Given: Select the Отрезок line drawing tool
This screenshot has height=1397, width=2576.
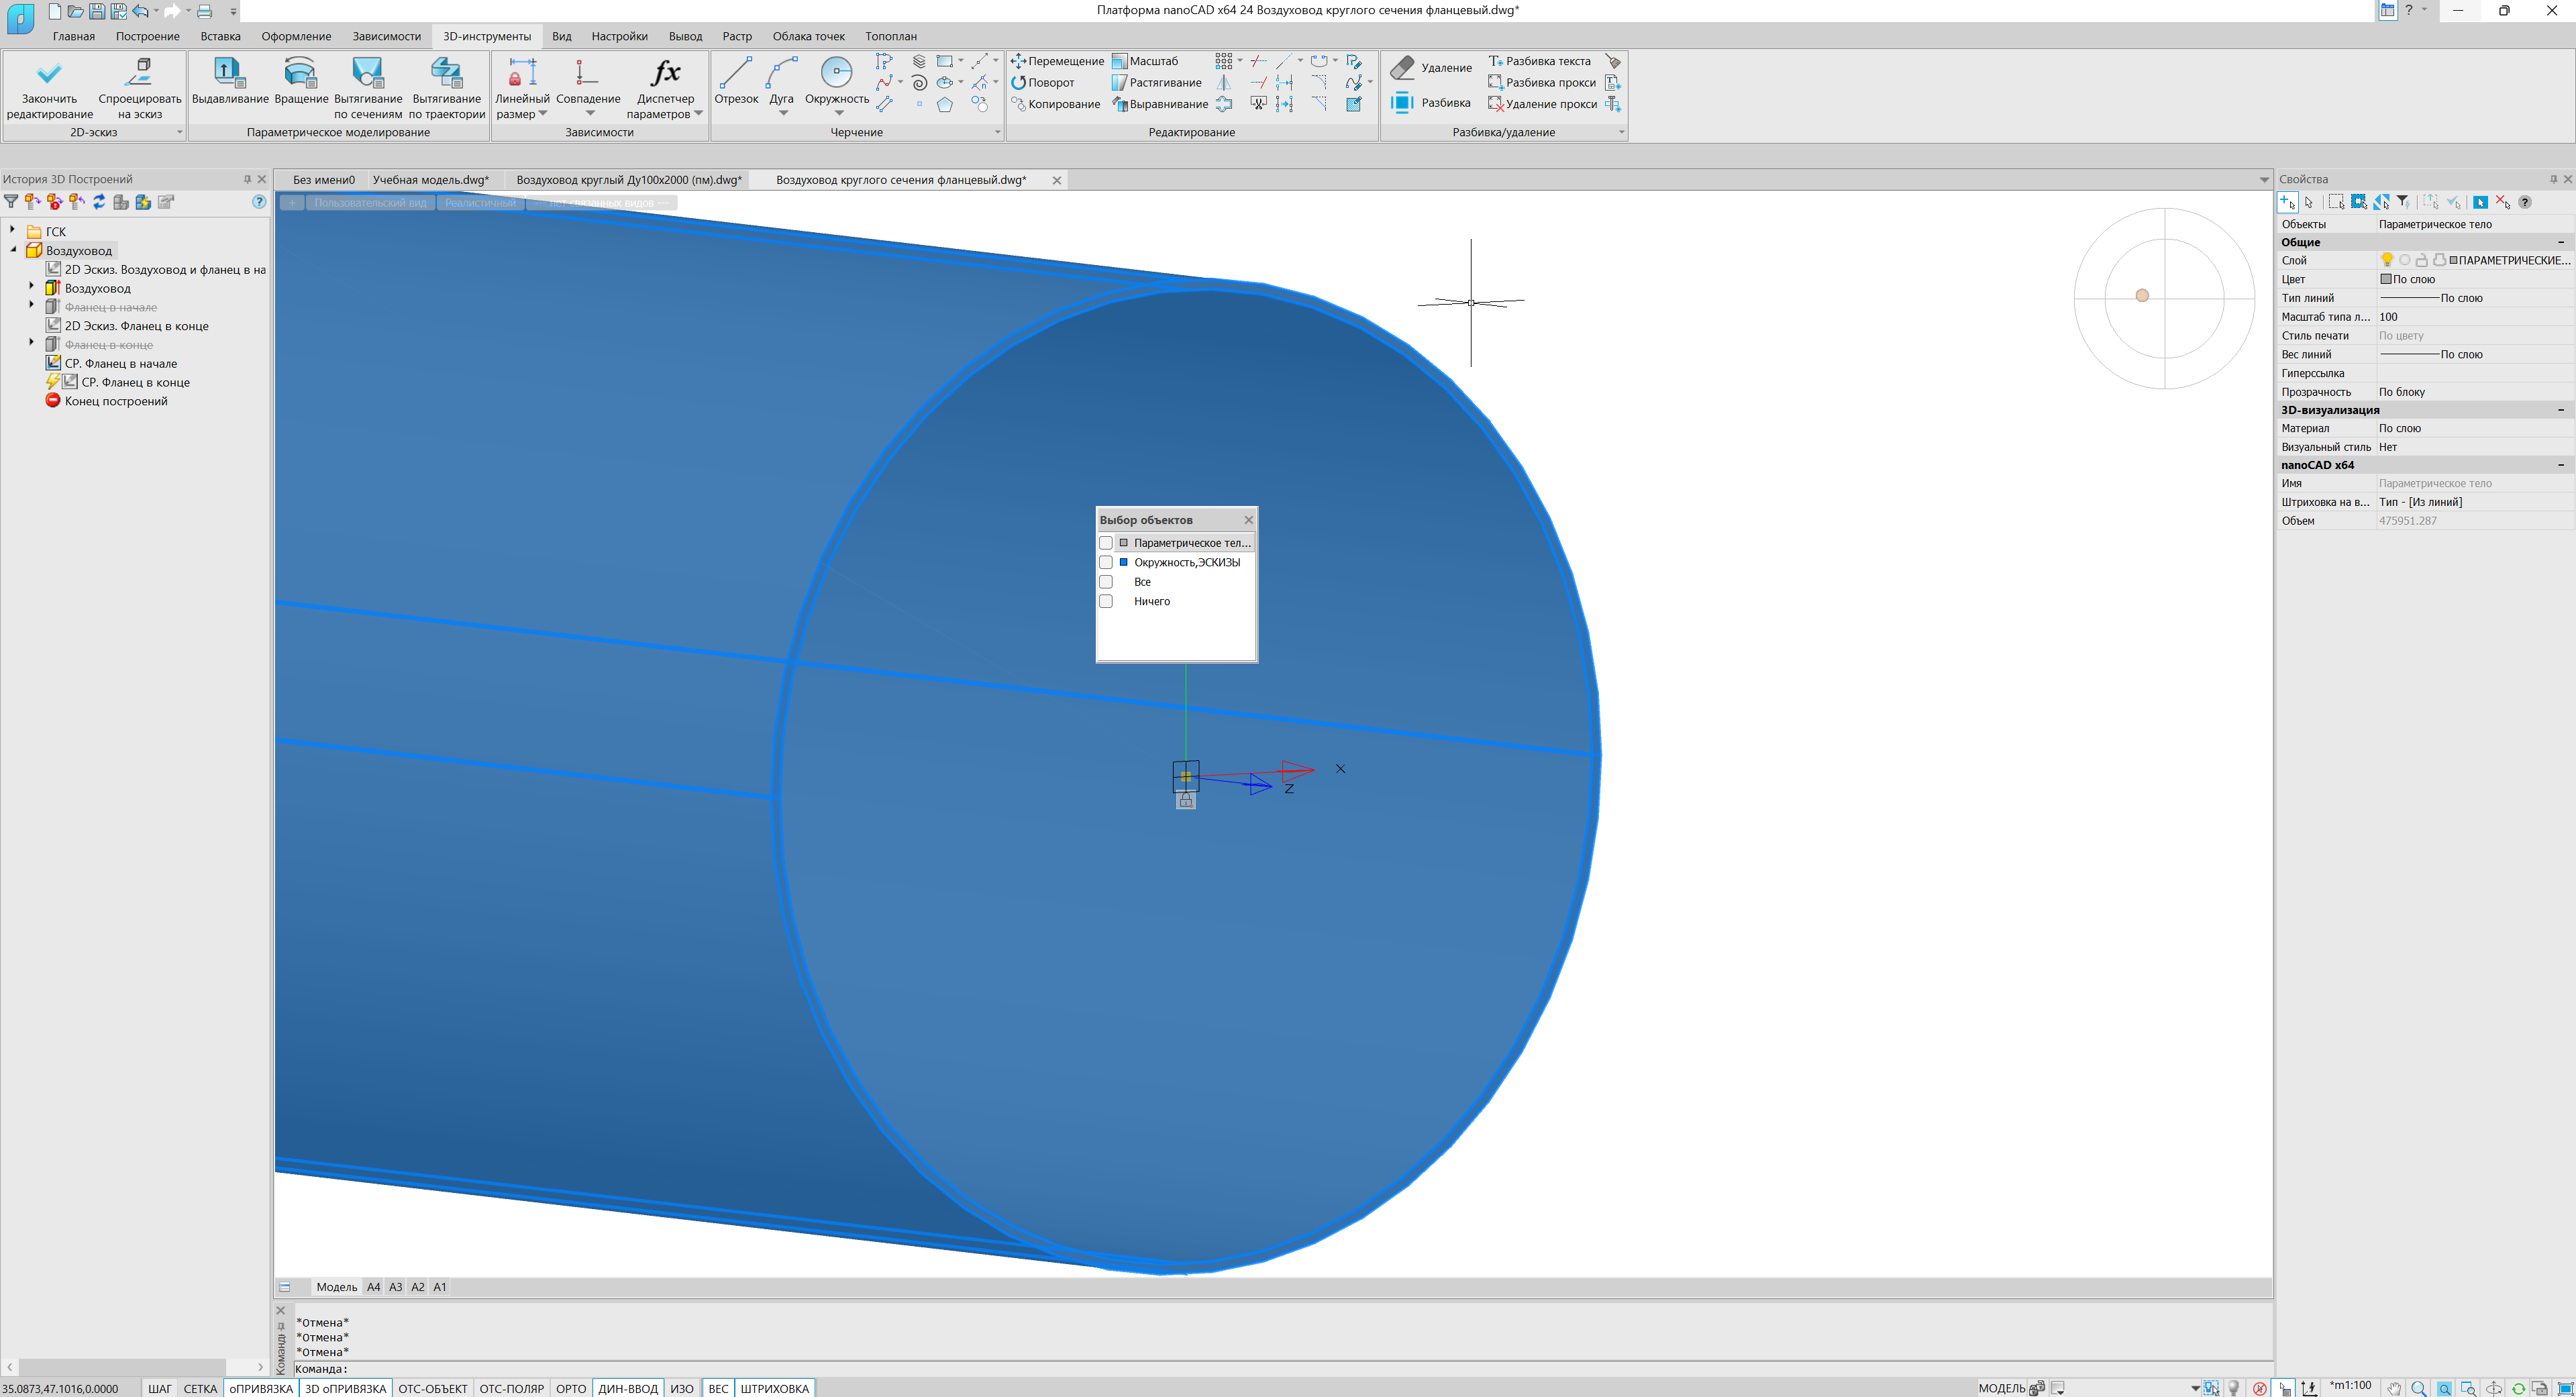Looking at the screenshot, I should 735,73.
